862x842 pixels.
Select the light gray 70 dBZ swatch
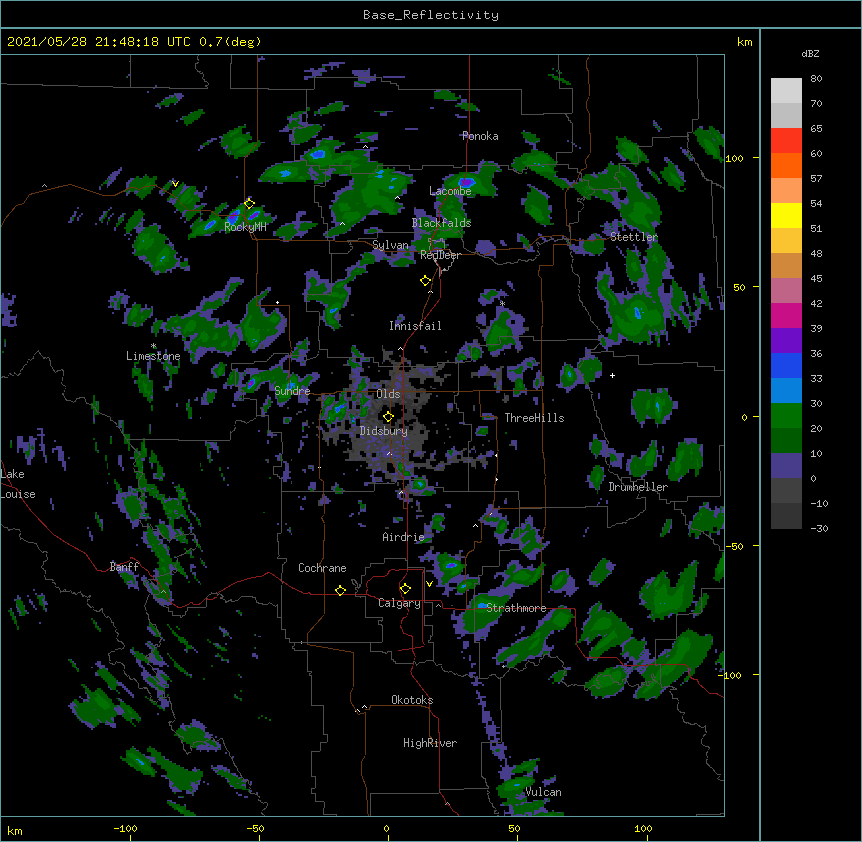click(x=786, y=91)
